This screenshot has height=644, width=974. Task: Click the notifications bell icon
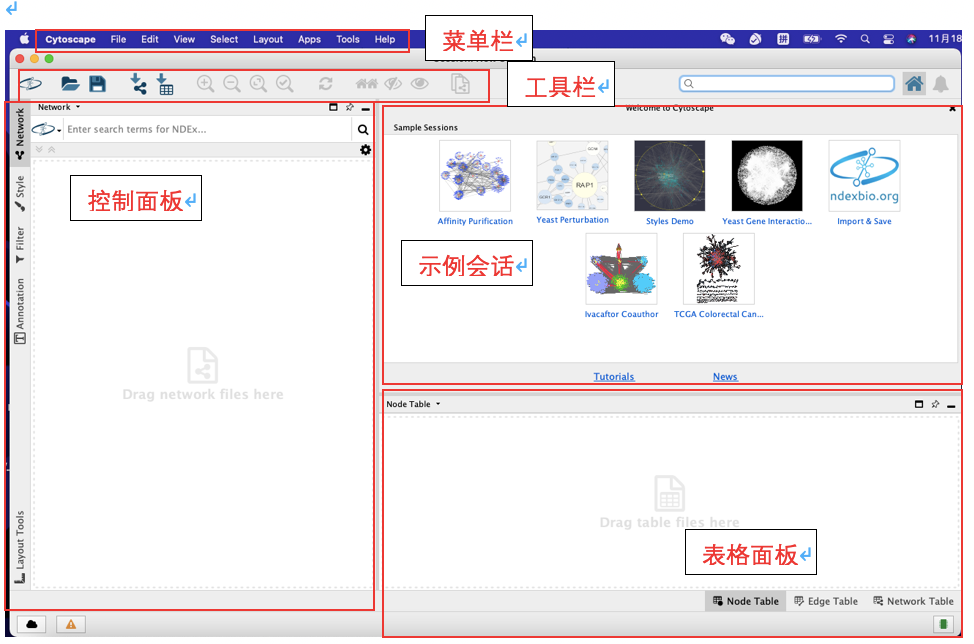941,84
